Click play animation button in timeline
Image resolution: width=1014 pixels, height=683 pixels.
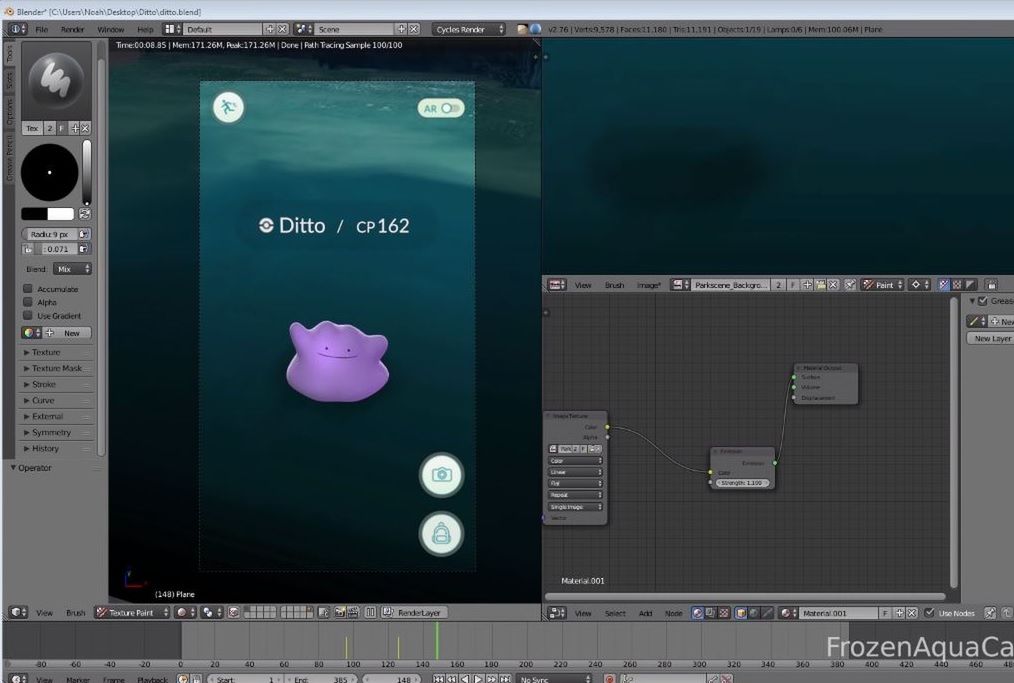click(479, 678)
